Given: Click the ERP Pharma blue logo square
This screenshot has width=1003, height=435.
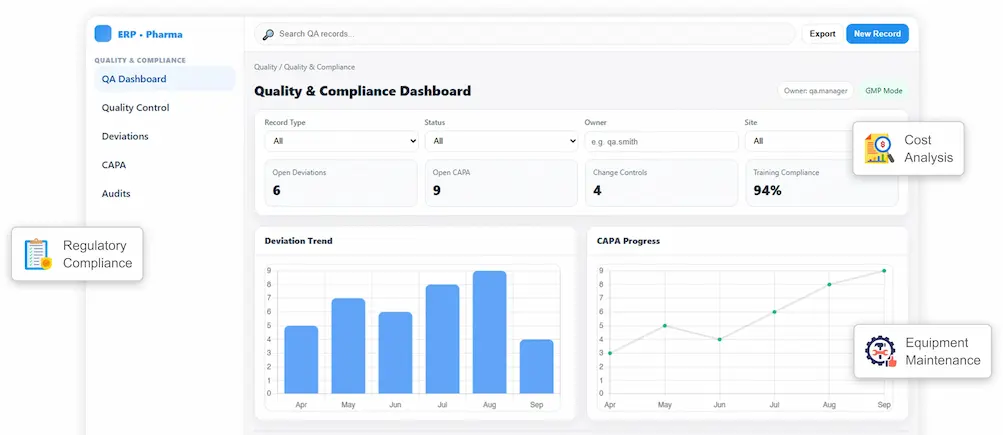Looking at the screenshot, I should 103,33.
